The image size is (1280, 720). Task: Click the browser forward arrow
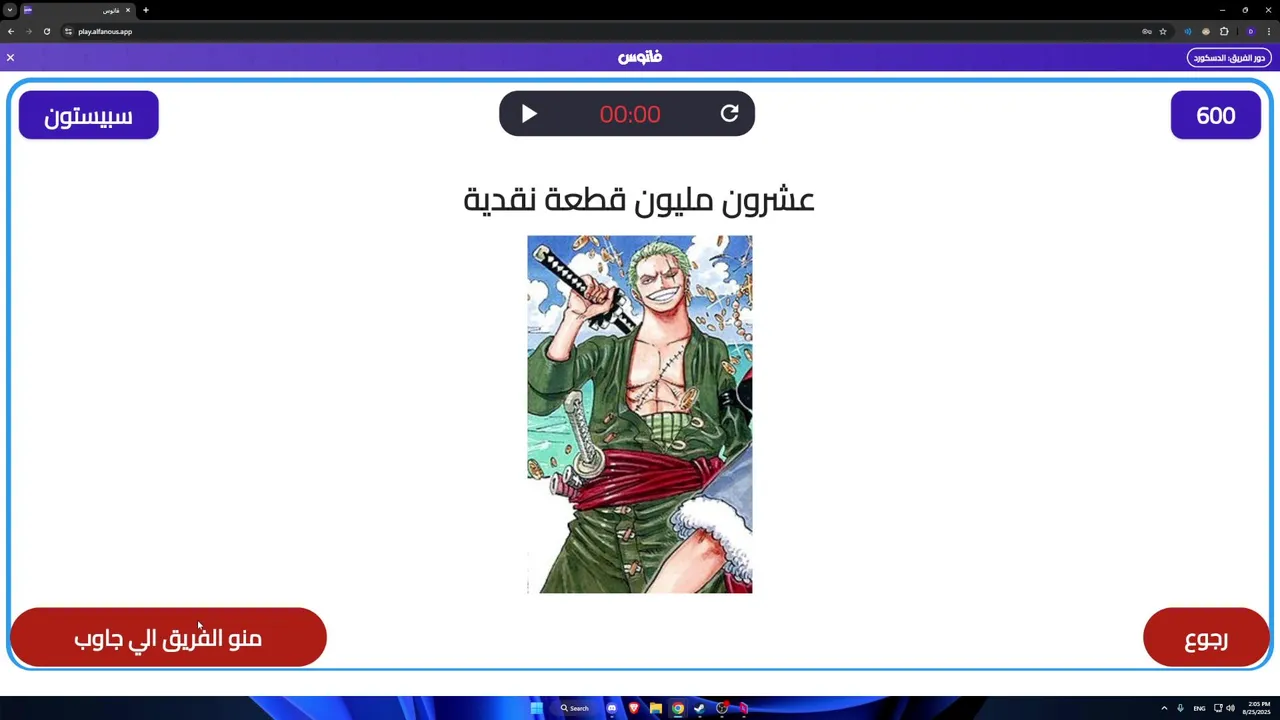pyautogui.click(x=28, y=31)
